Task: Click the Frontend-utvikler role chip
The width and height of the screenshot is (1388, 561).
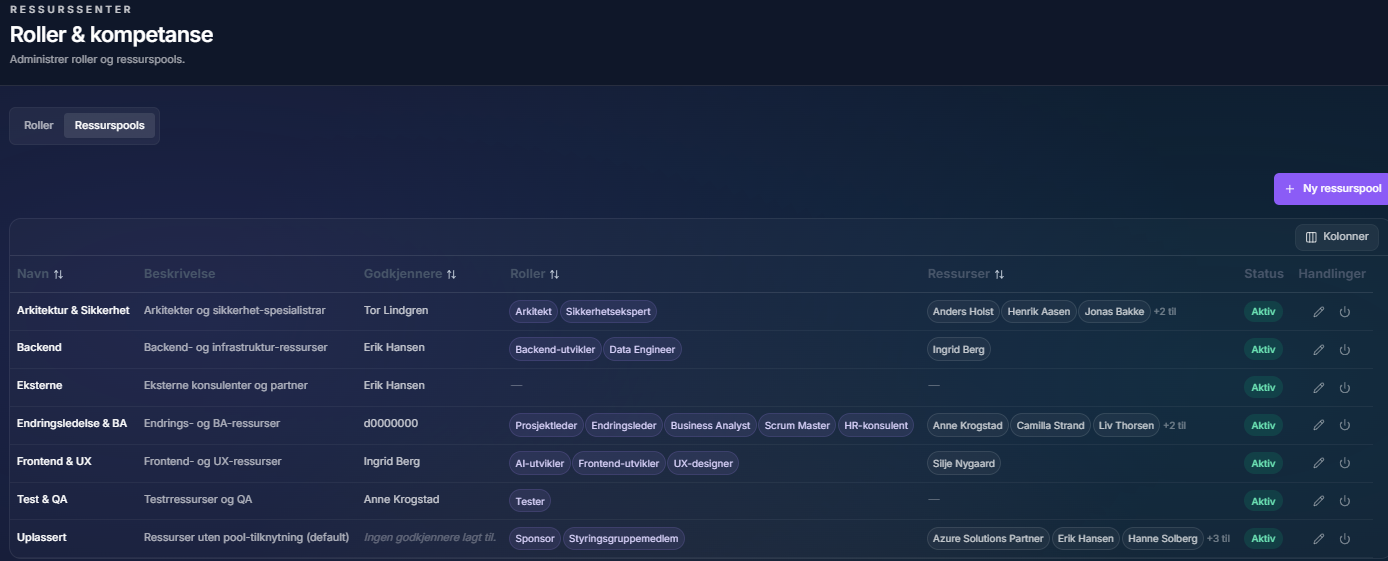Action: (619, 464)
